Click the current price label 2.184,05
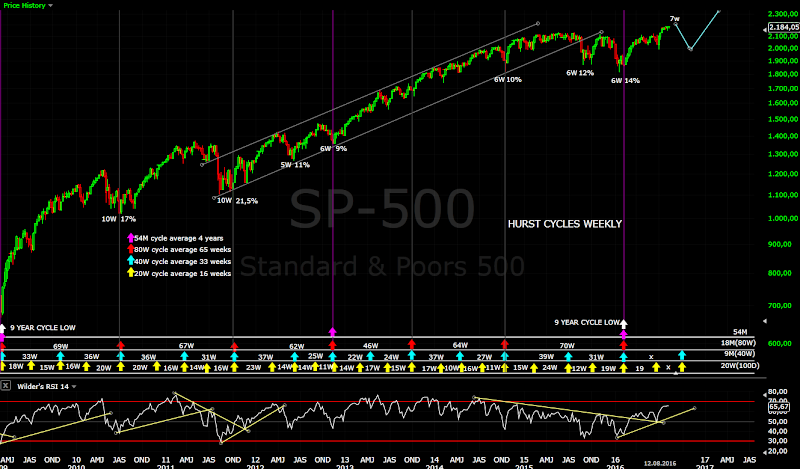The height and width of the screenshot is (469, 800). (x=784, y=27)
